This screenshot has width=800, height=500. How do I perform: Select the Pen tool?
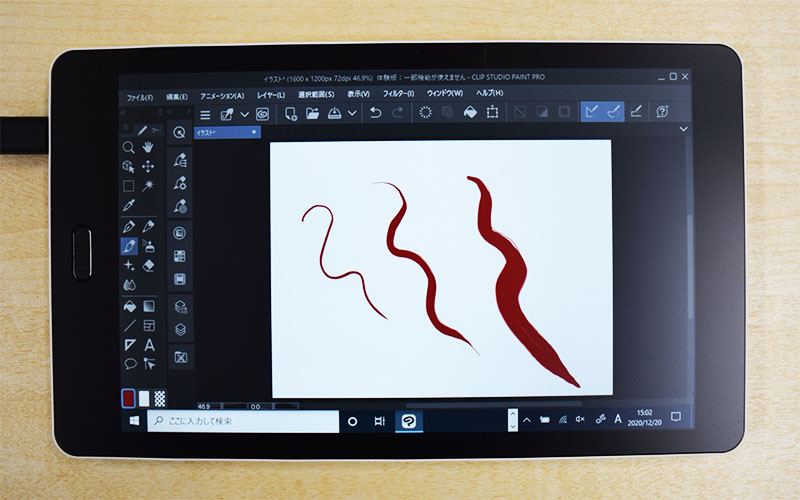(129, 226)
